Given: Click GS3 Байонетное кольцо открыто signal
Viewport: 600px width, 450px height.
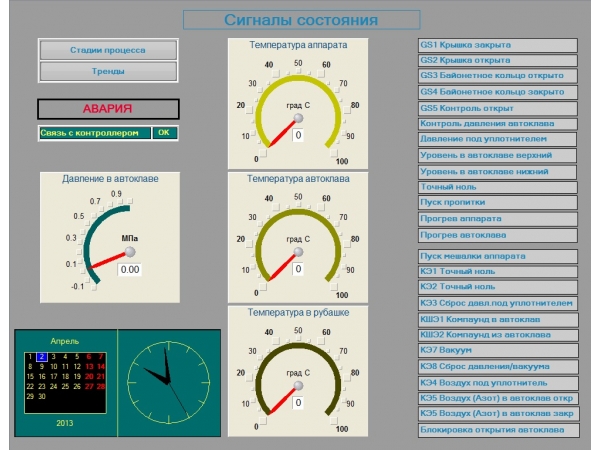Looking at the screenshot, I should [498, 76].
